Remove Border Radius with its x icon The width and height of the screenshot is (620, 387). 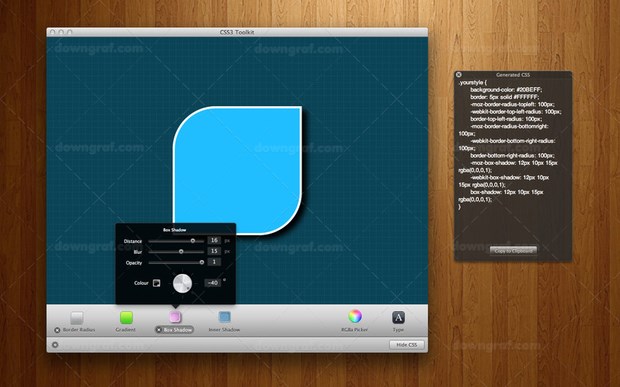[57, 330]
